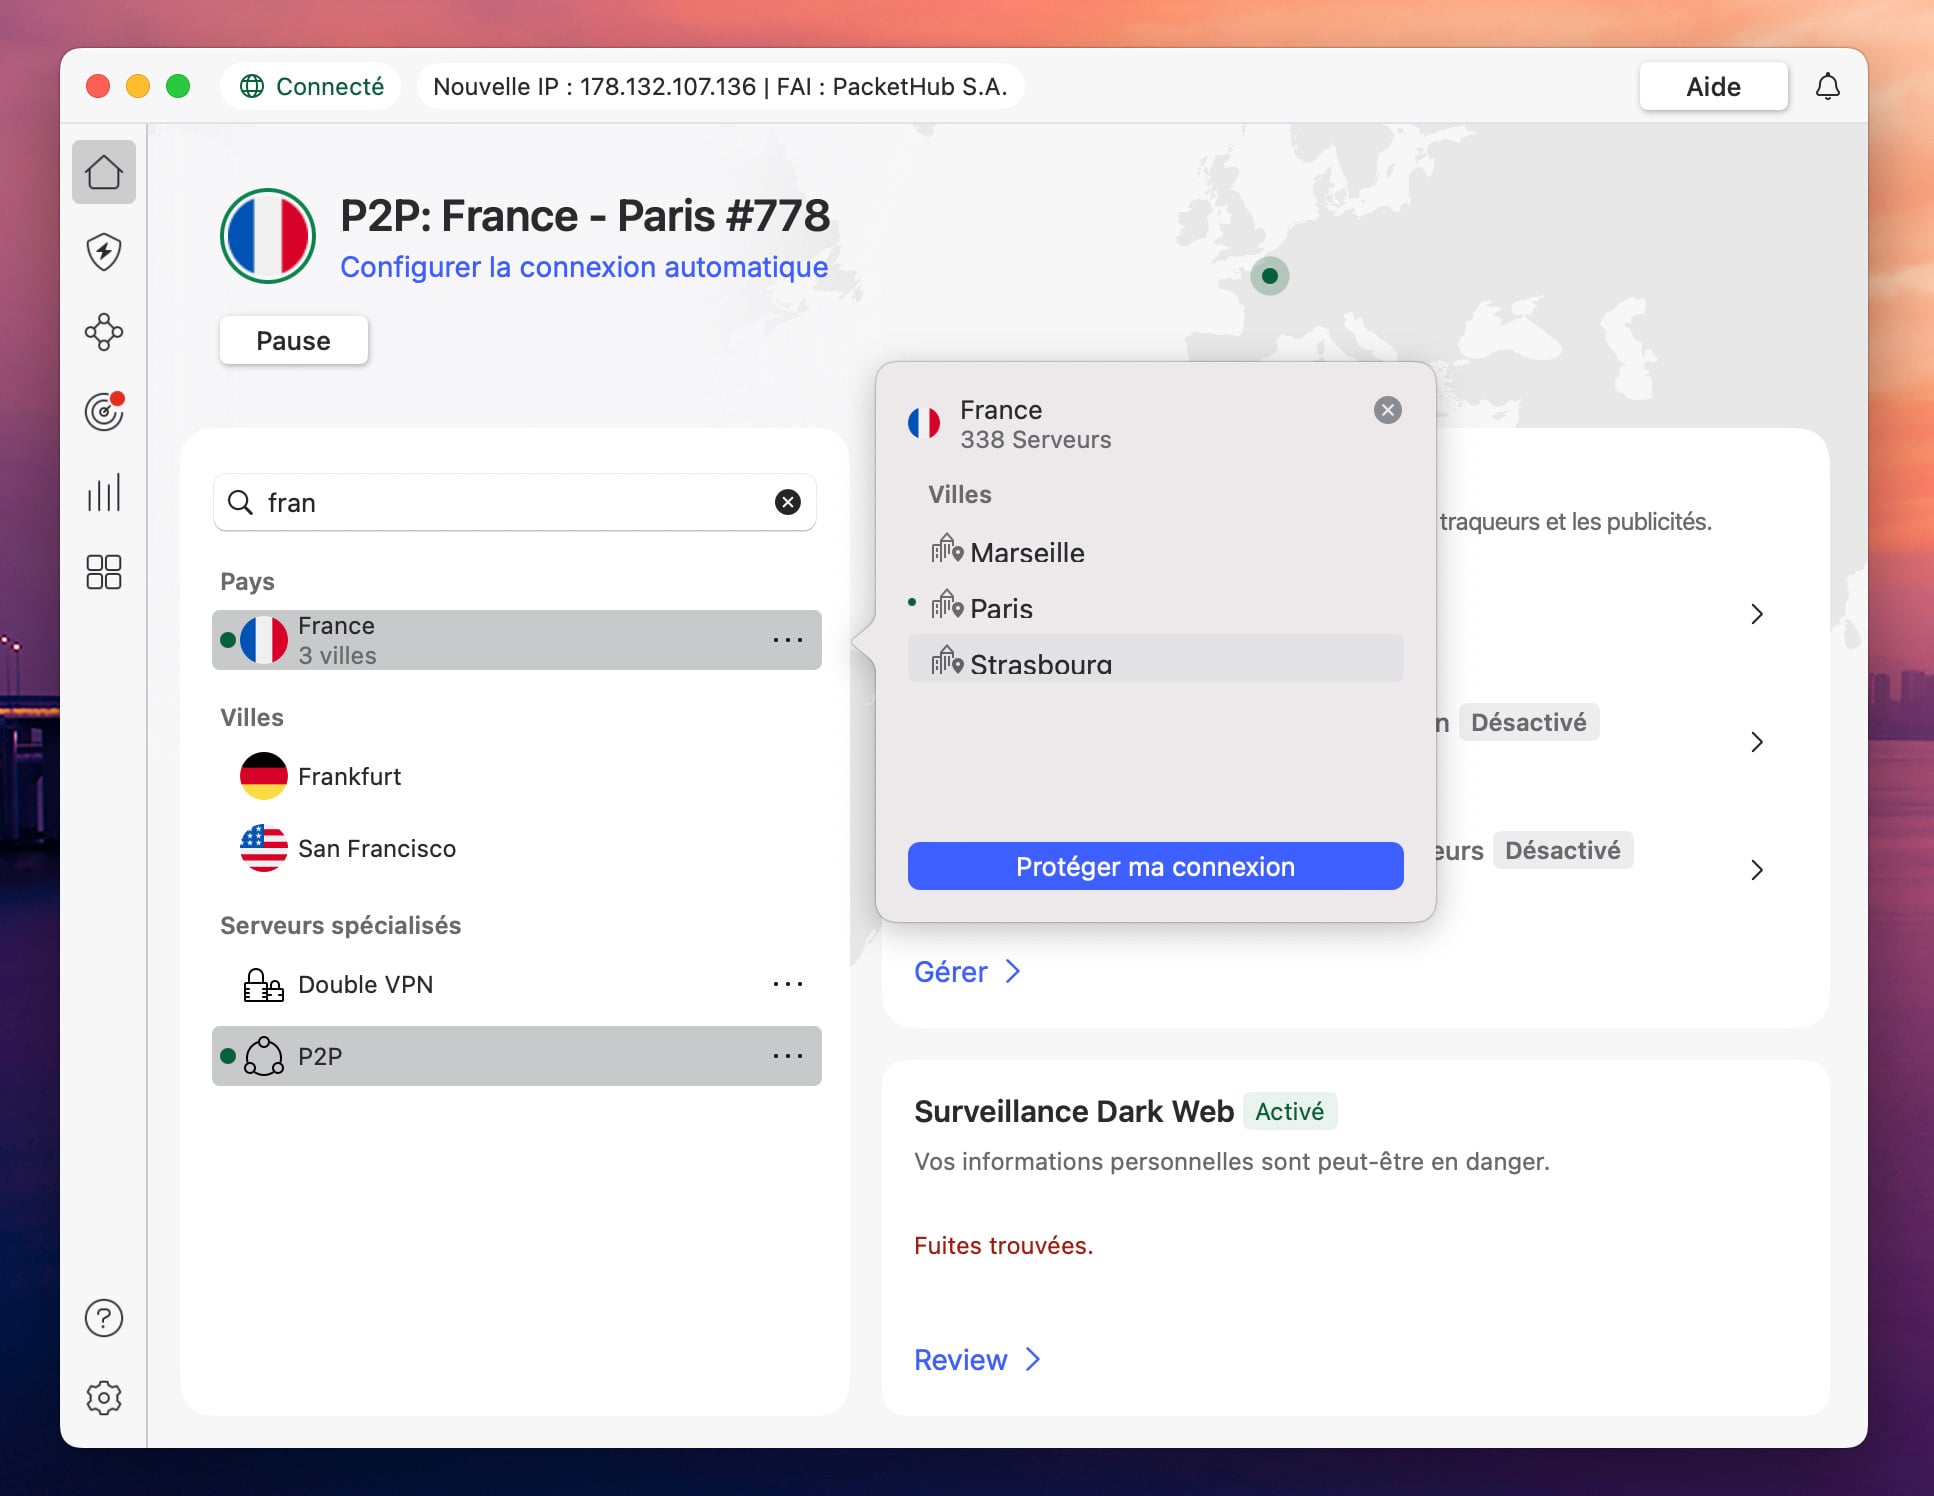Image resolution: width=1934 pixels, height=1496 pixels.
Task: Clear the search field with the X icon
Action: click(788, 503)
